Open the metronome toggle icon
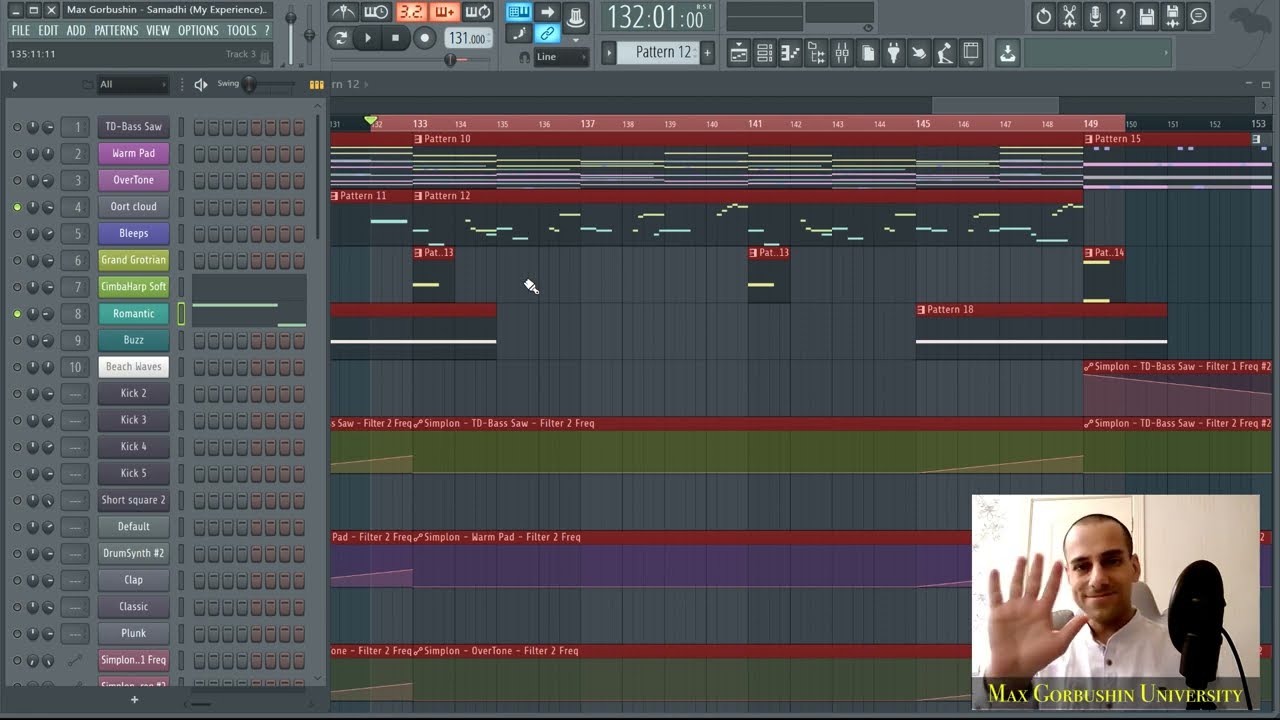This screenshot has width=1280, height=720. 343,12
